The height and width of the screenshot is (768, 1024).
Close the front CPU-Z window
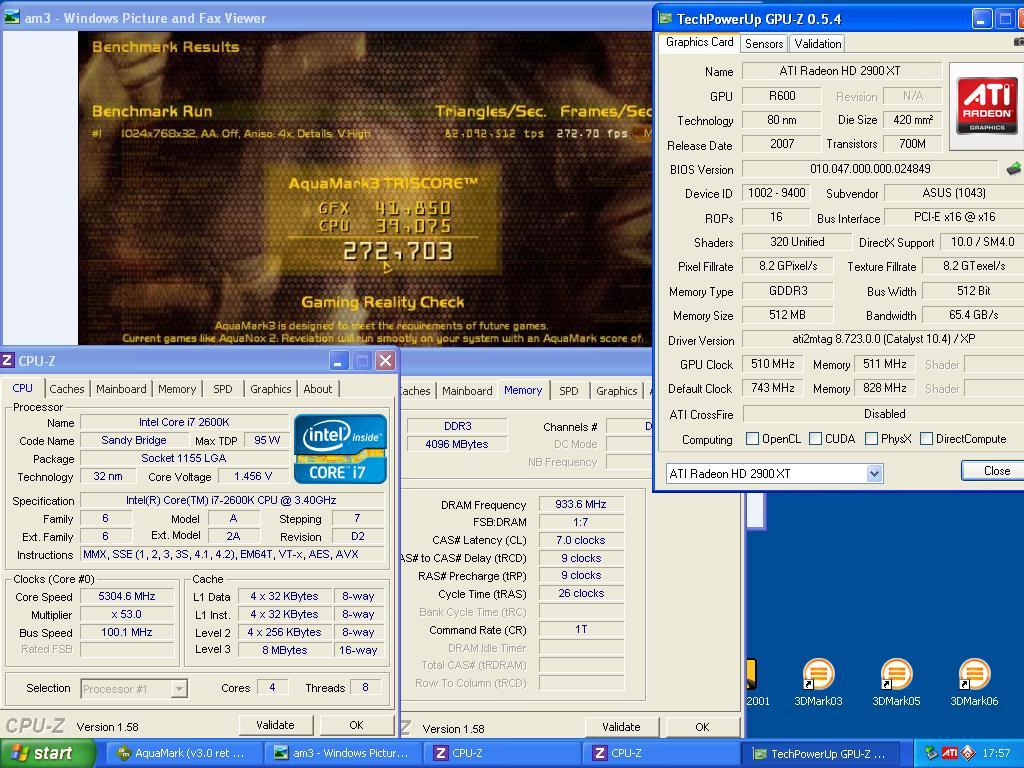pyautogui.click(x=385, y=360)
